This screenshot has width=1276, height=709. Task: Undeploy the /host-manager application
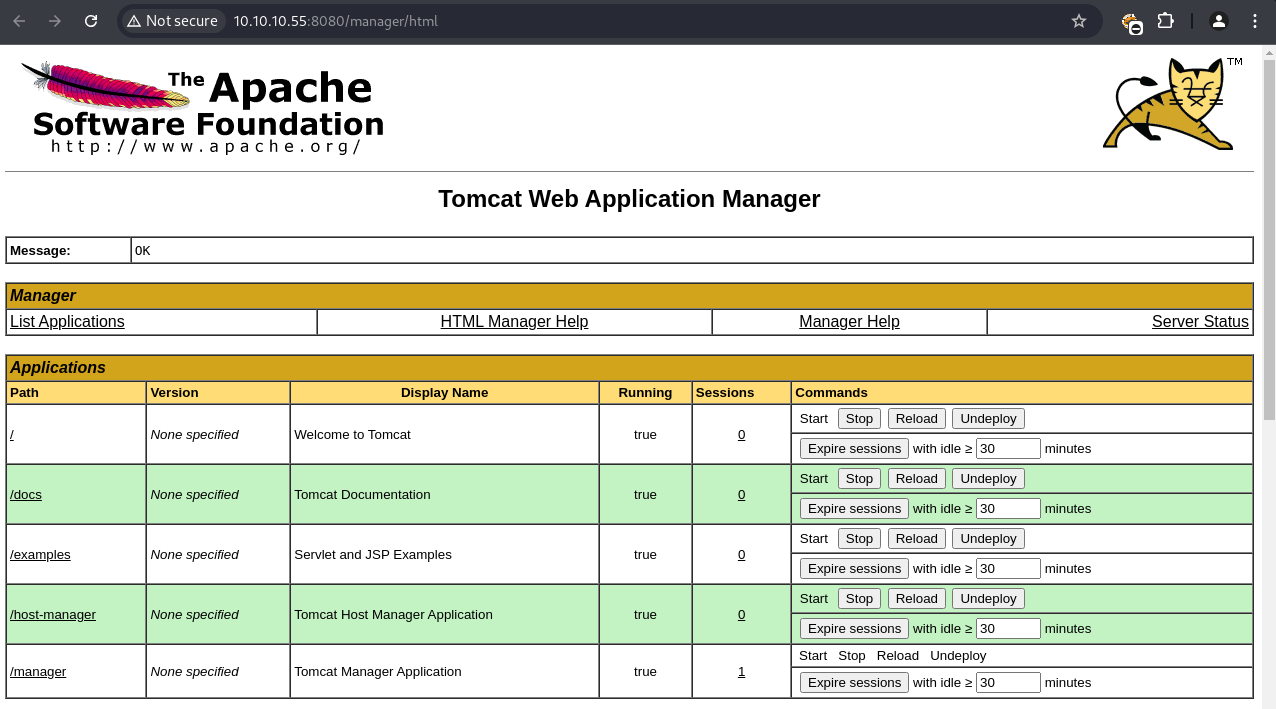[x=988, y=599]
